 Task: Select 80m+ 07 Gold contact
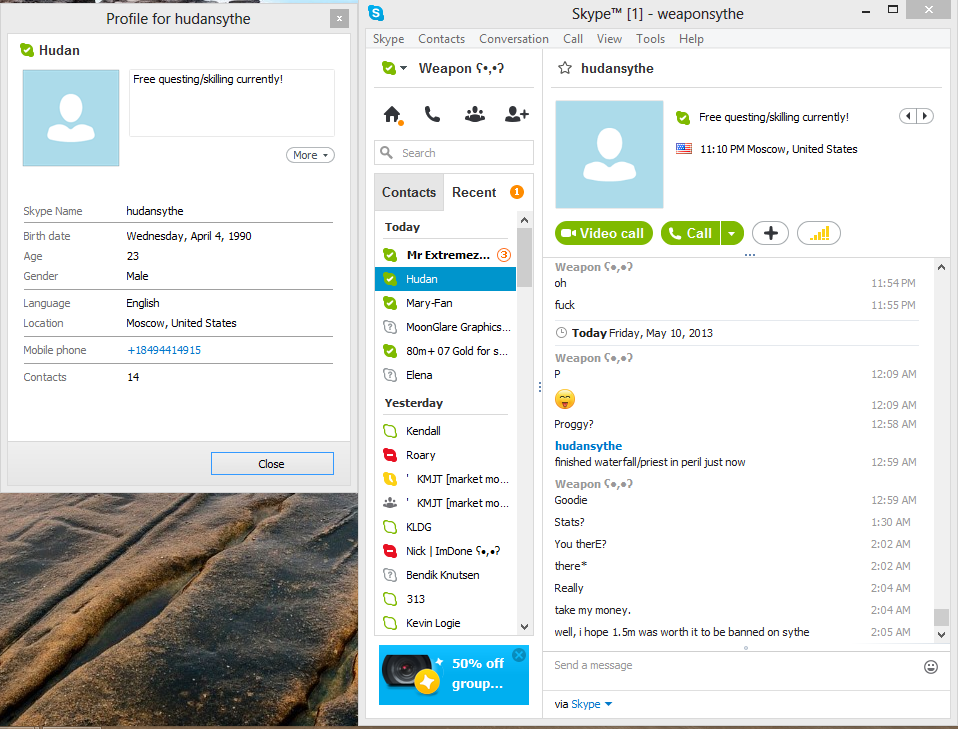click(445, 351)
